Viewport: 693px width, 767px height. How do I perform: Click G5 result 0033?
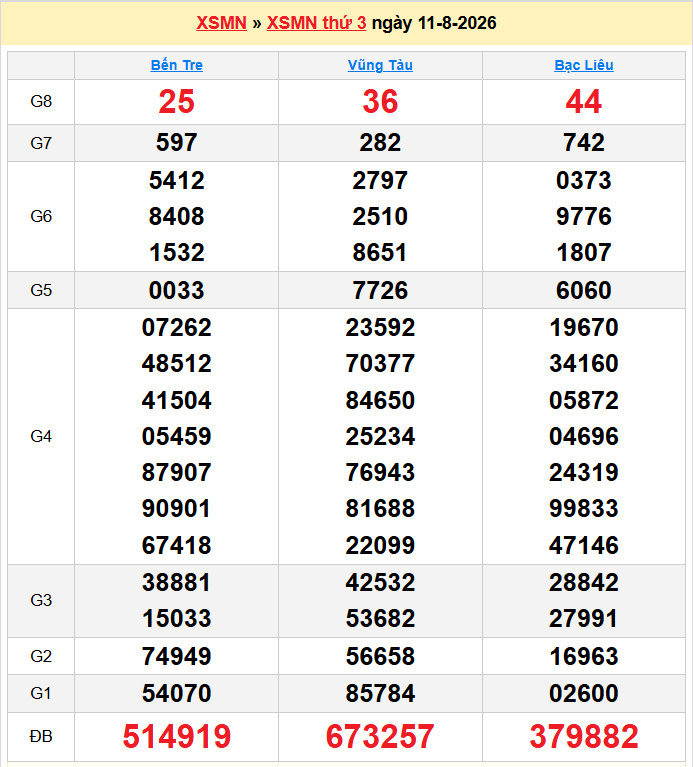pyautogui.click(x=177, y=290)
